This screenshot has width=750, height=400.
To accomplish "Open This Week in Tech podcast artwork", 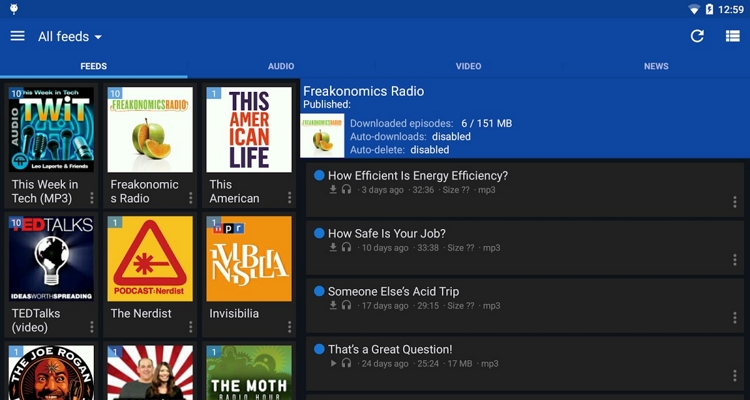I will point(51,129).
